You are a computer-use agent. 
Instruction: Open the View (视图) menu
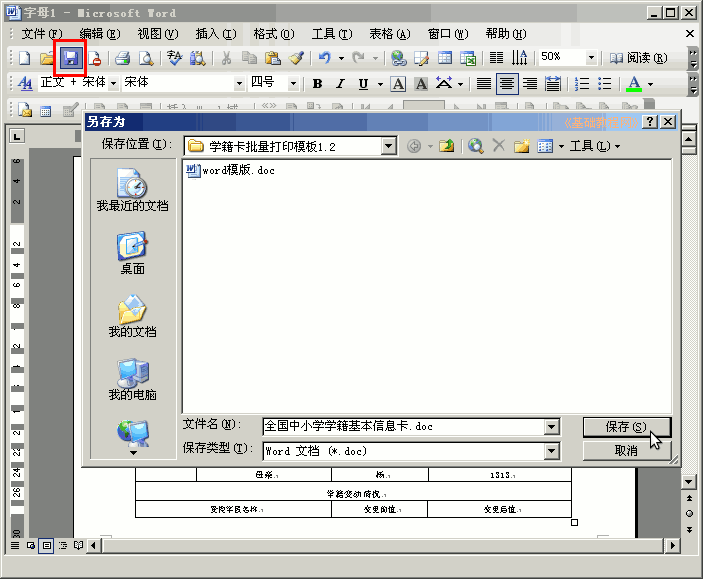158,34
